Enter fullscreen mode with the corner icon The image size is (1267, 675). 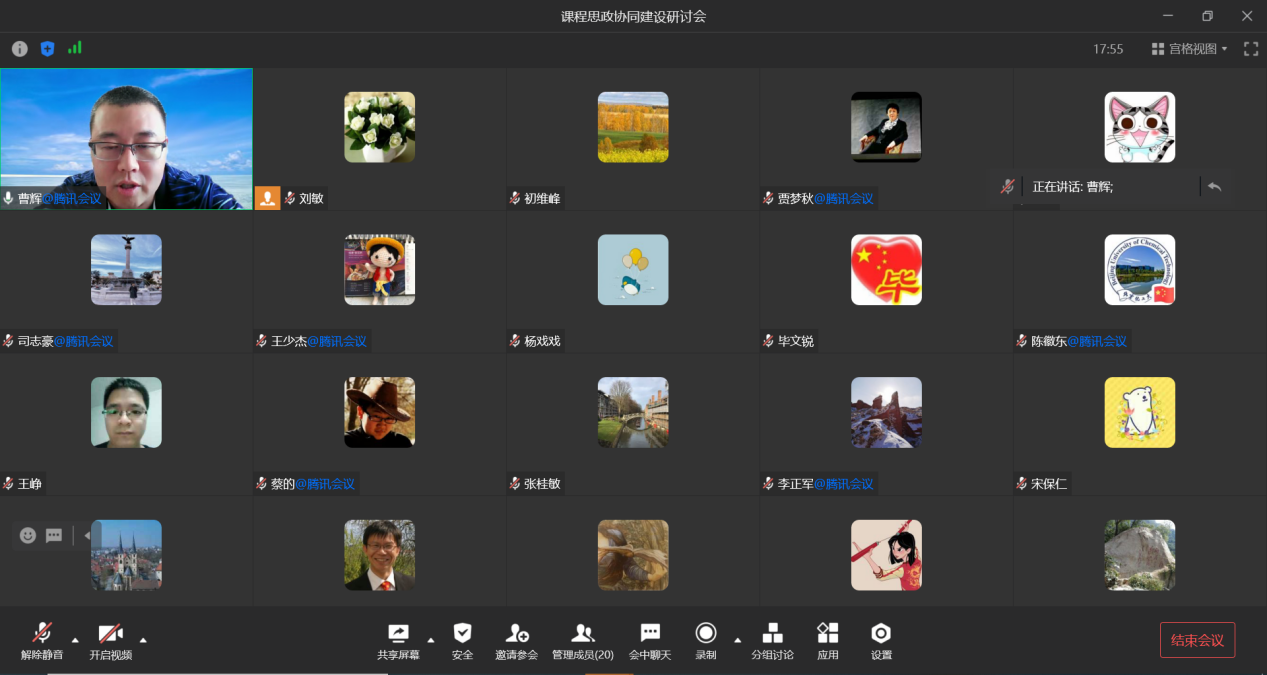tap(1250, 48)
